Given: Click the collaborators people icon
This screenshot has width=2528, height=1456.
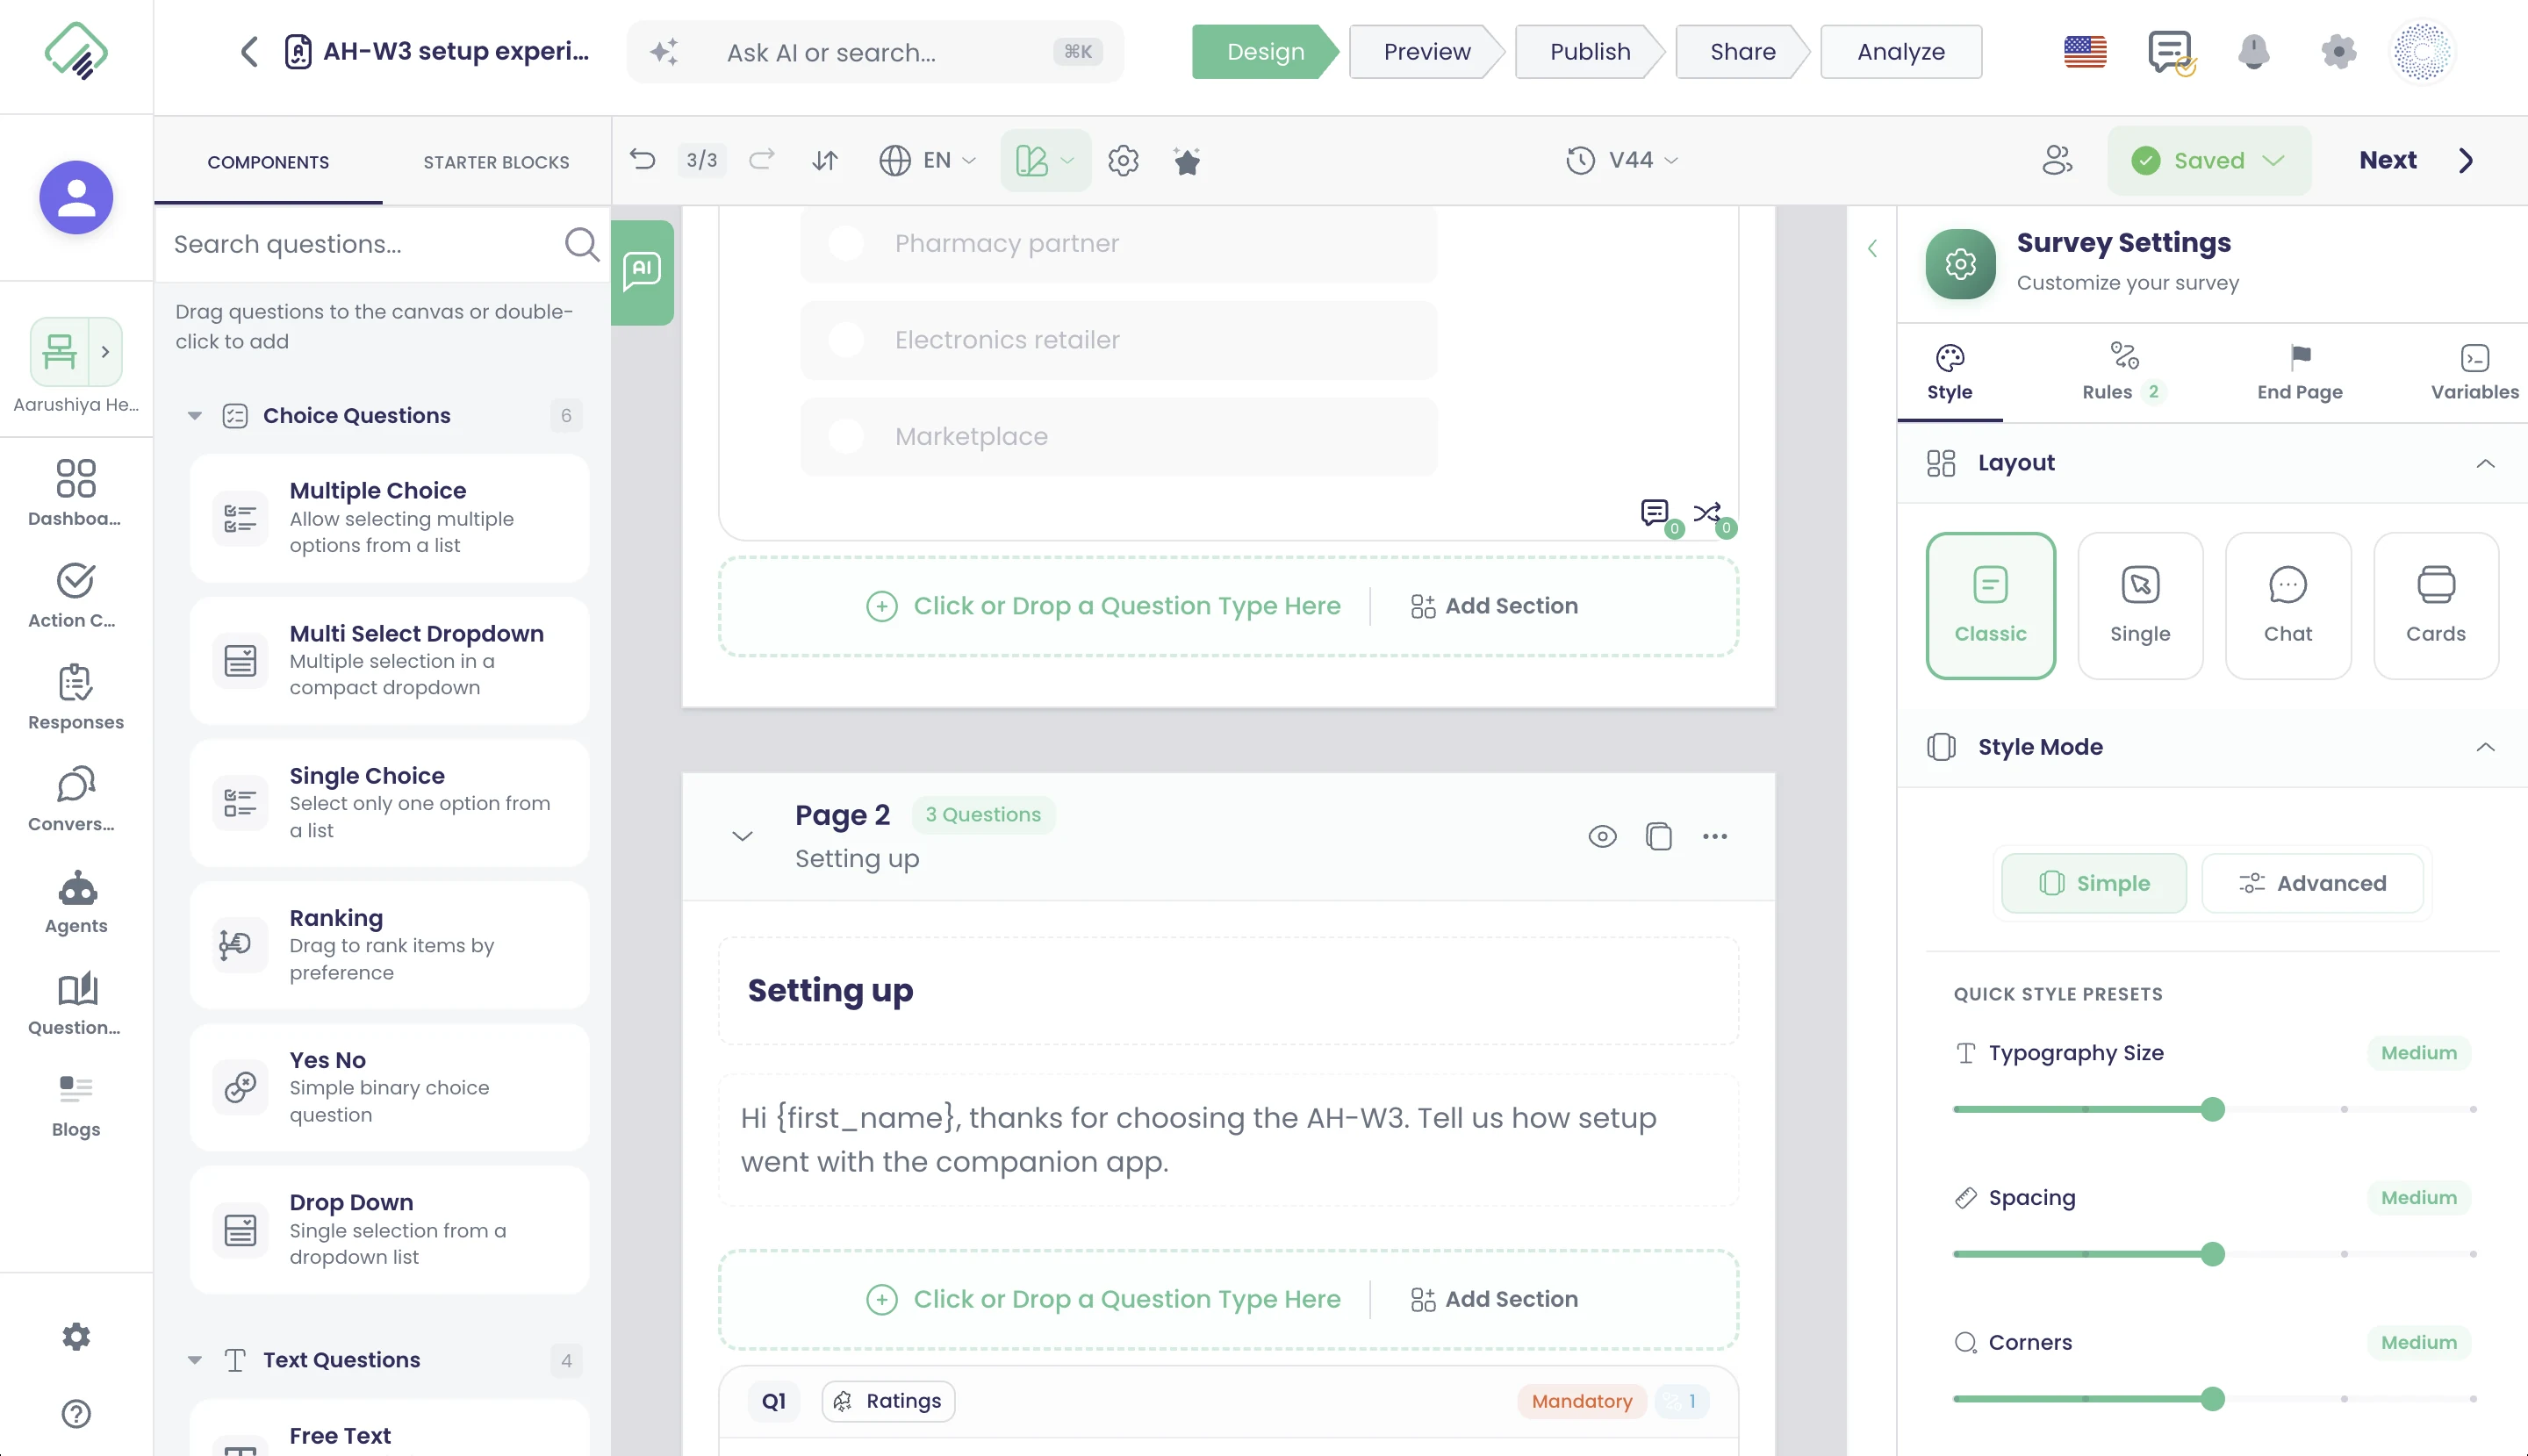Looking at the screenshot, I should [2057, 160].
